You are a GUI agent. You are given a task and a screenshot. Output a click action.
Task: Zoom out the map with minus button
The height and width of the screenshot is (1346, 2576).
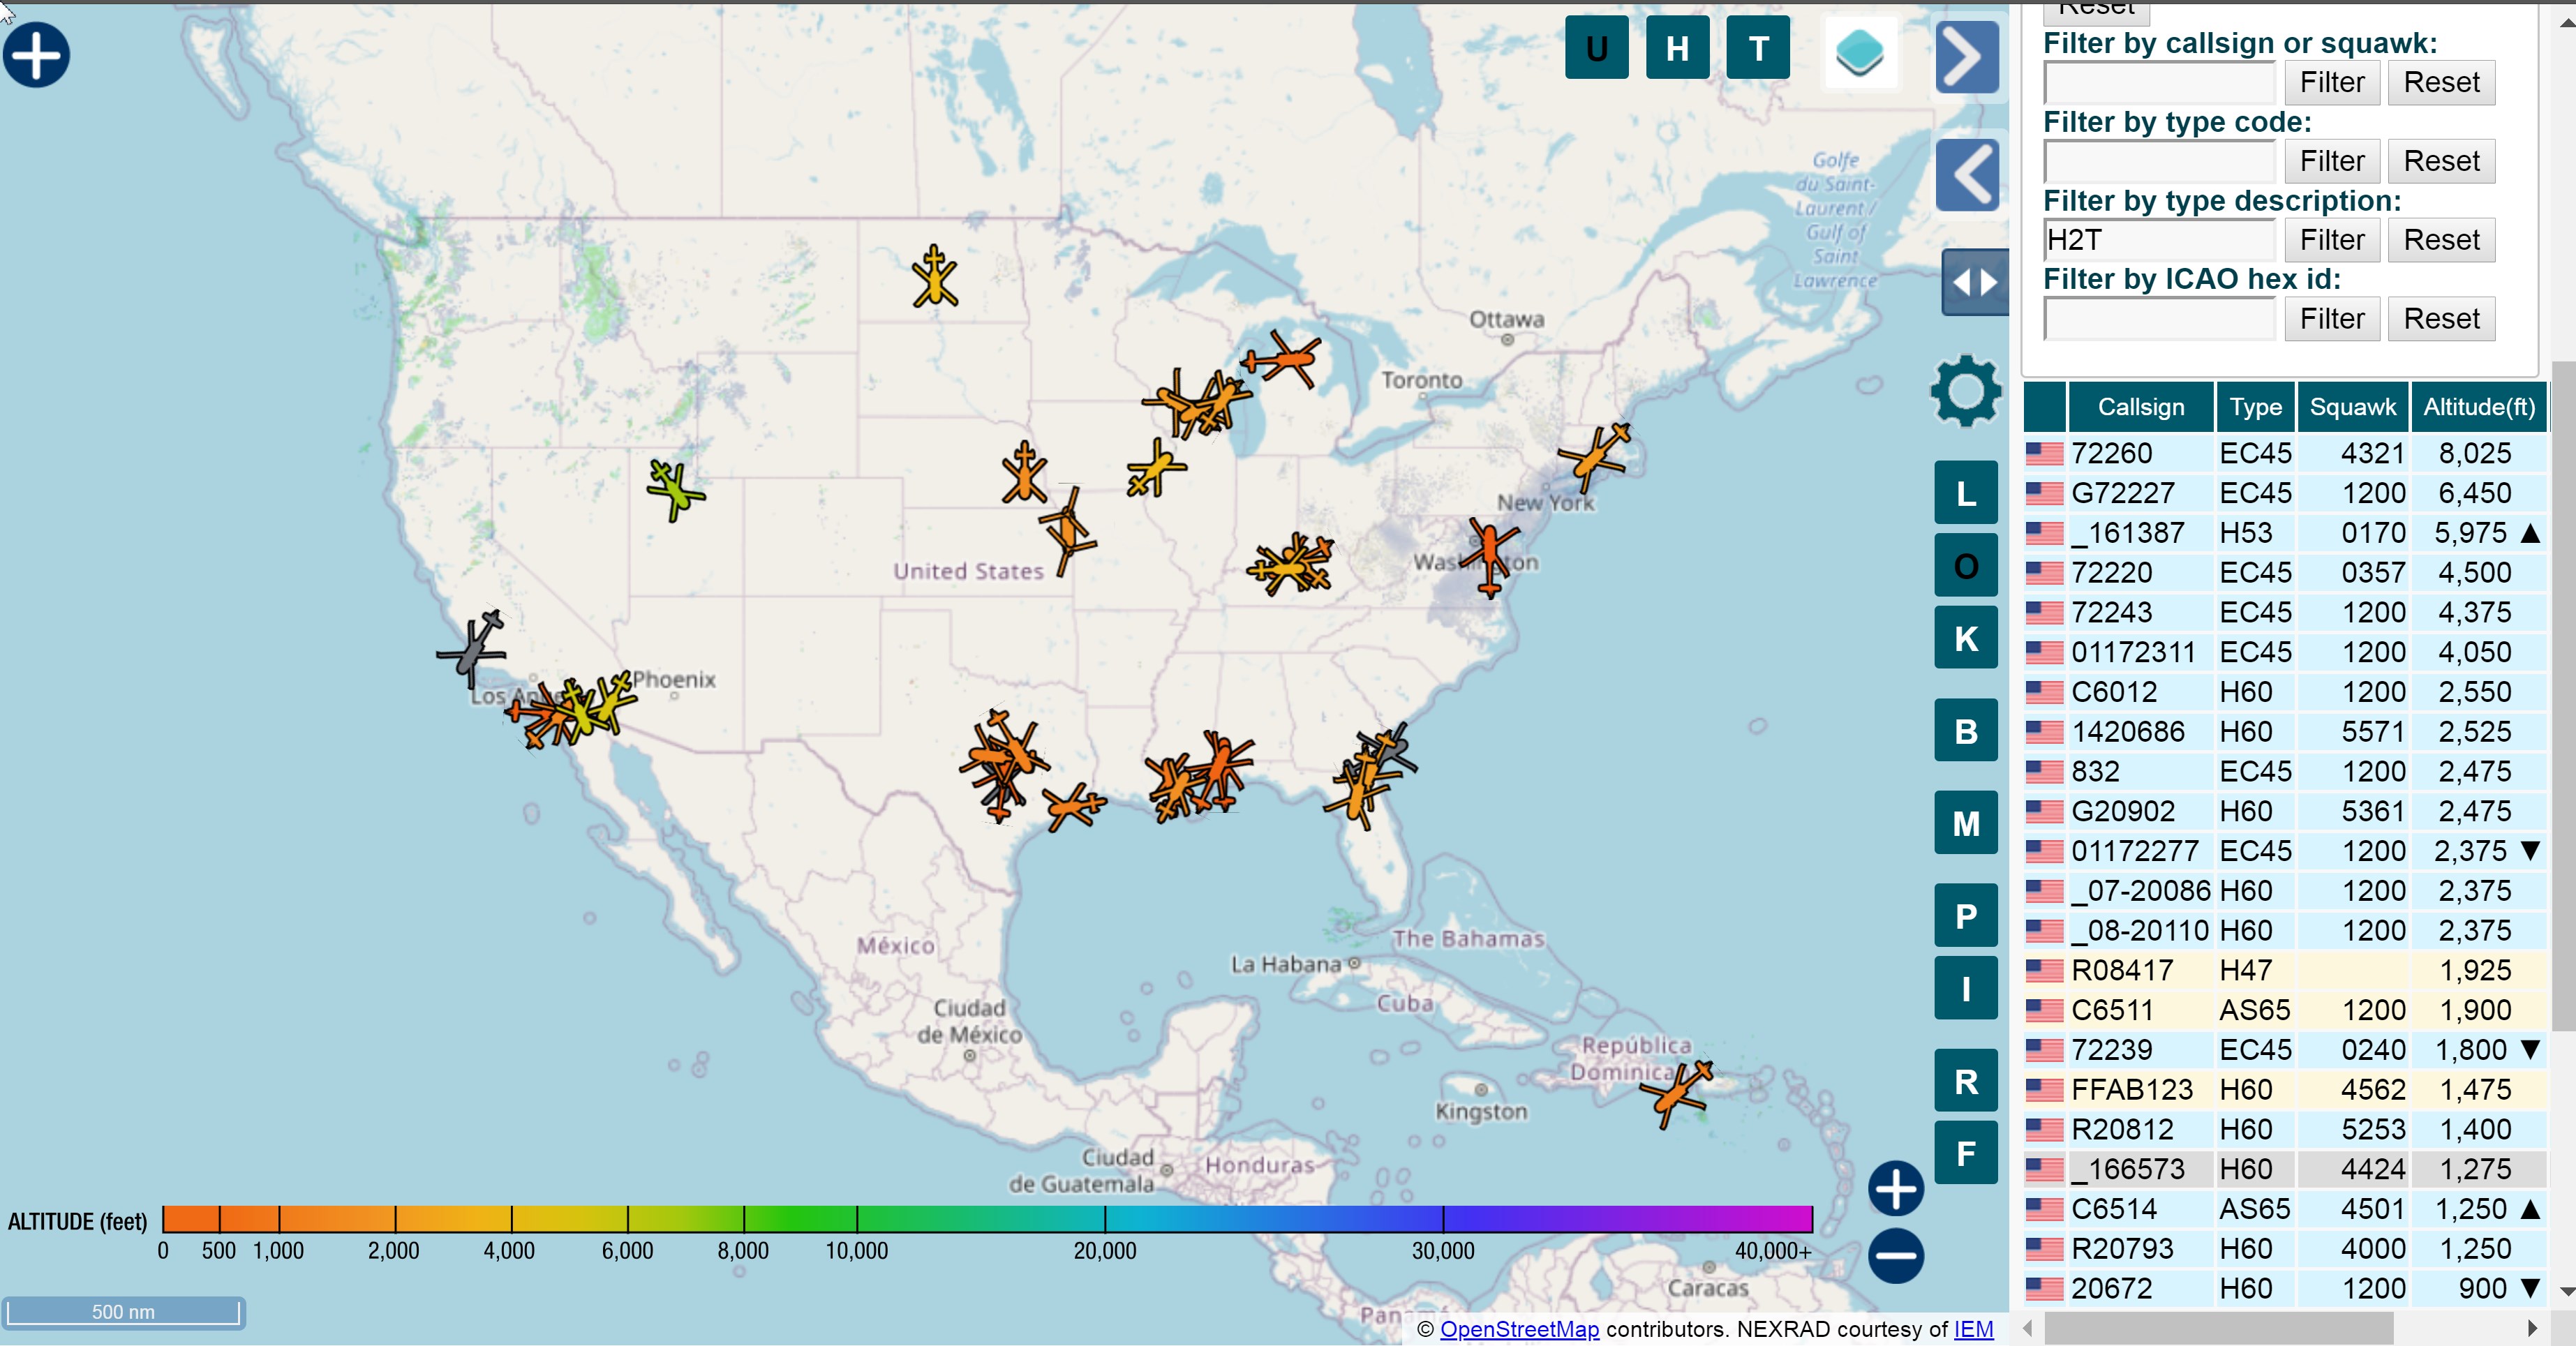pos(1895,1255)
